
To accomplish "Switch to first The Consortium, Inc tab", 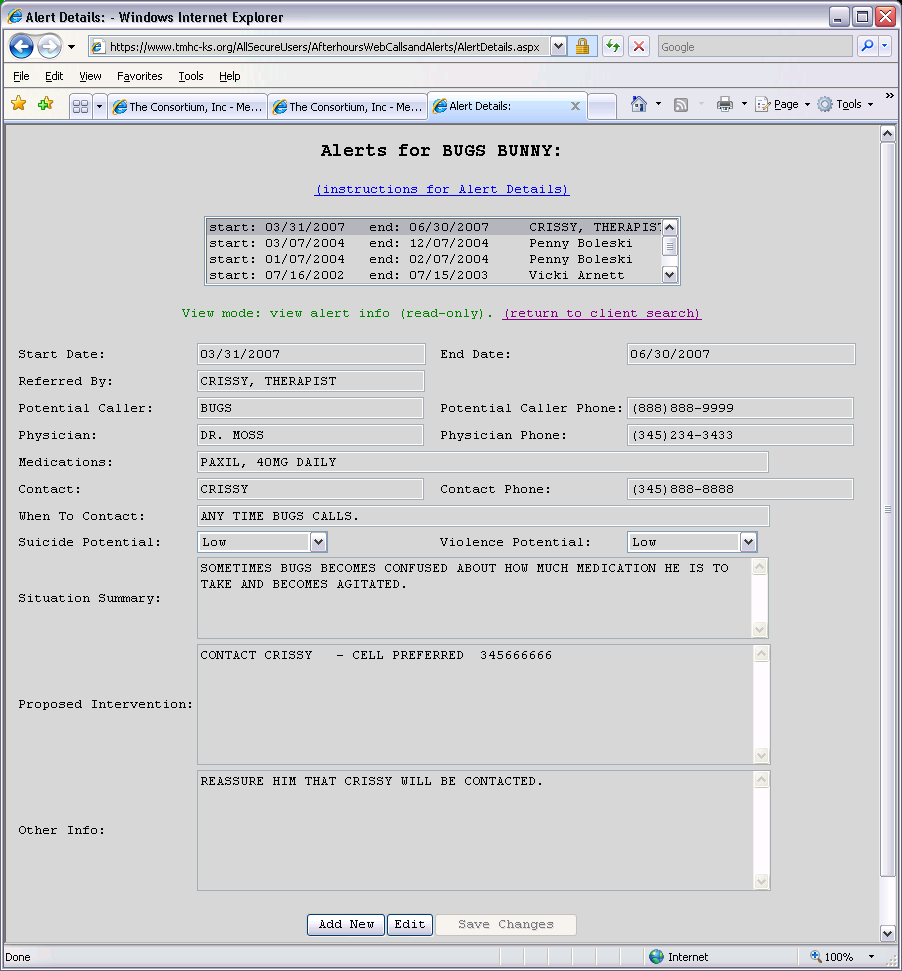I will point(188,107).
